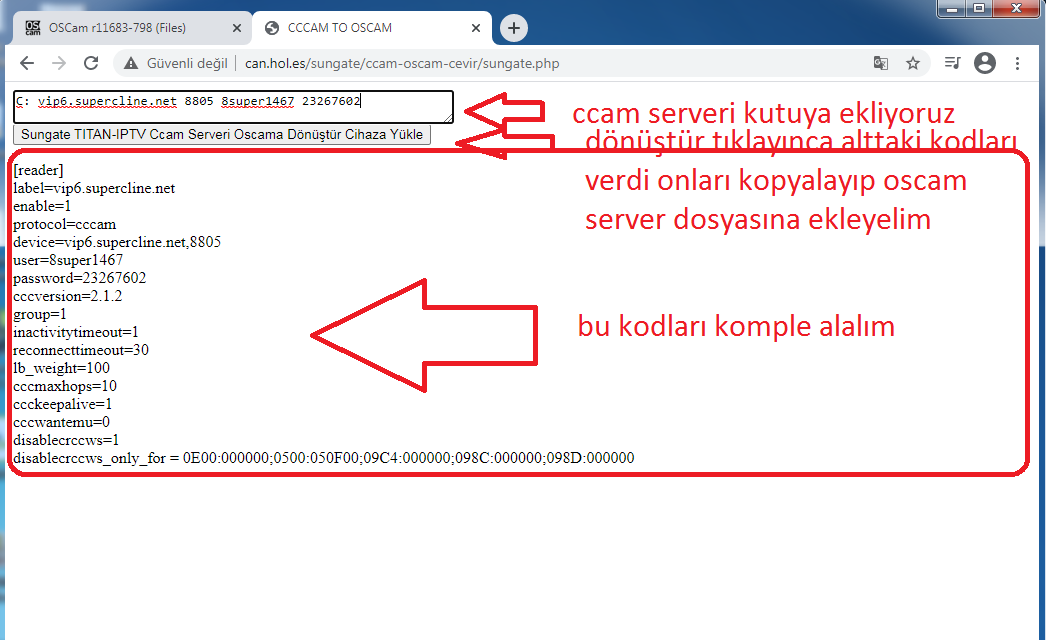Click the forward navigation arrow
The width and height of the screenshot is (1046, 640).
(59, 63)
